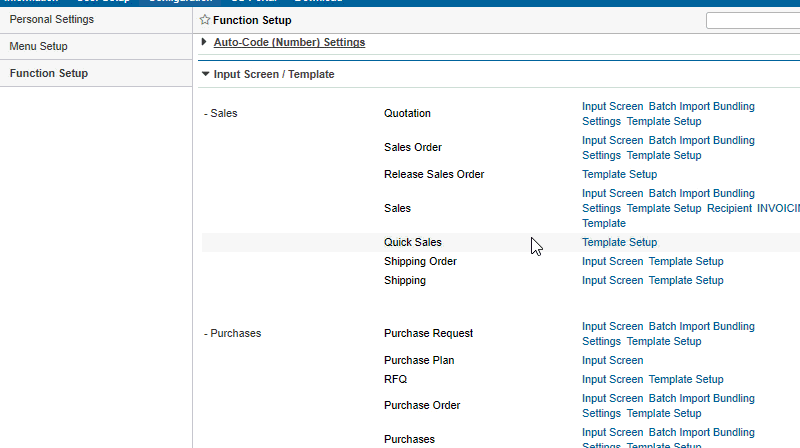This screenshot has height=448, width=800.
Task: Open Input Screen for Purchase Request
Action: click(x=612, y=326)
